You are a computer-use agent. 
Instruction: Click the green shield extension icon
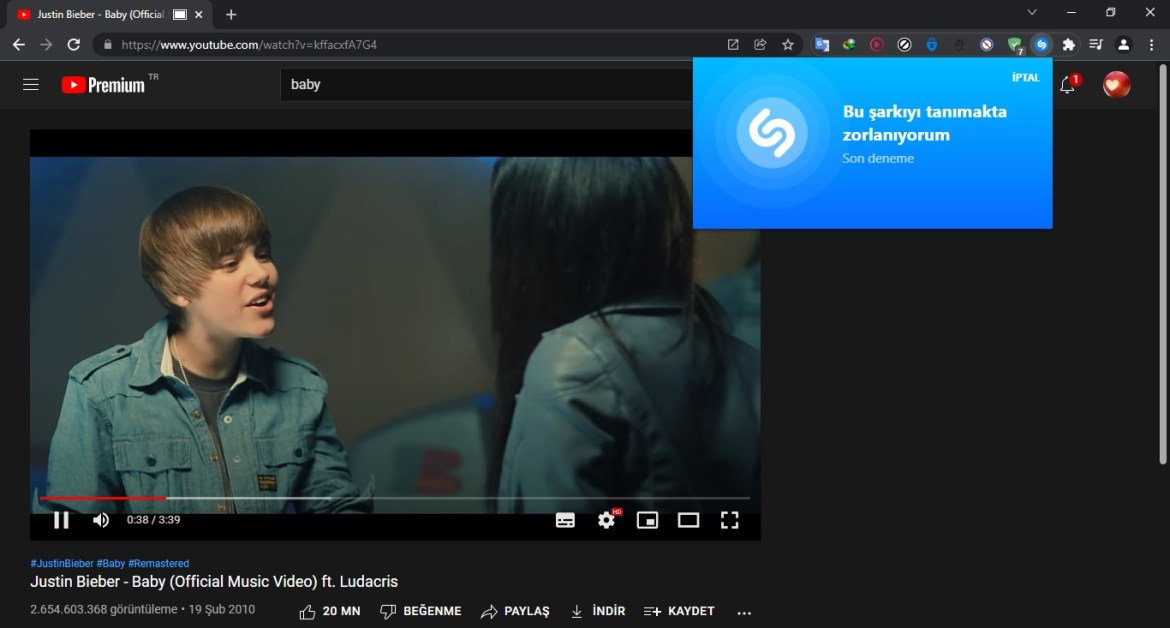(x=1014, y=45)
